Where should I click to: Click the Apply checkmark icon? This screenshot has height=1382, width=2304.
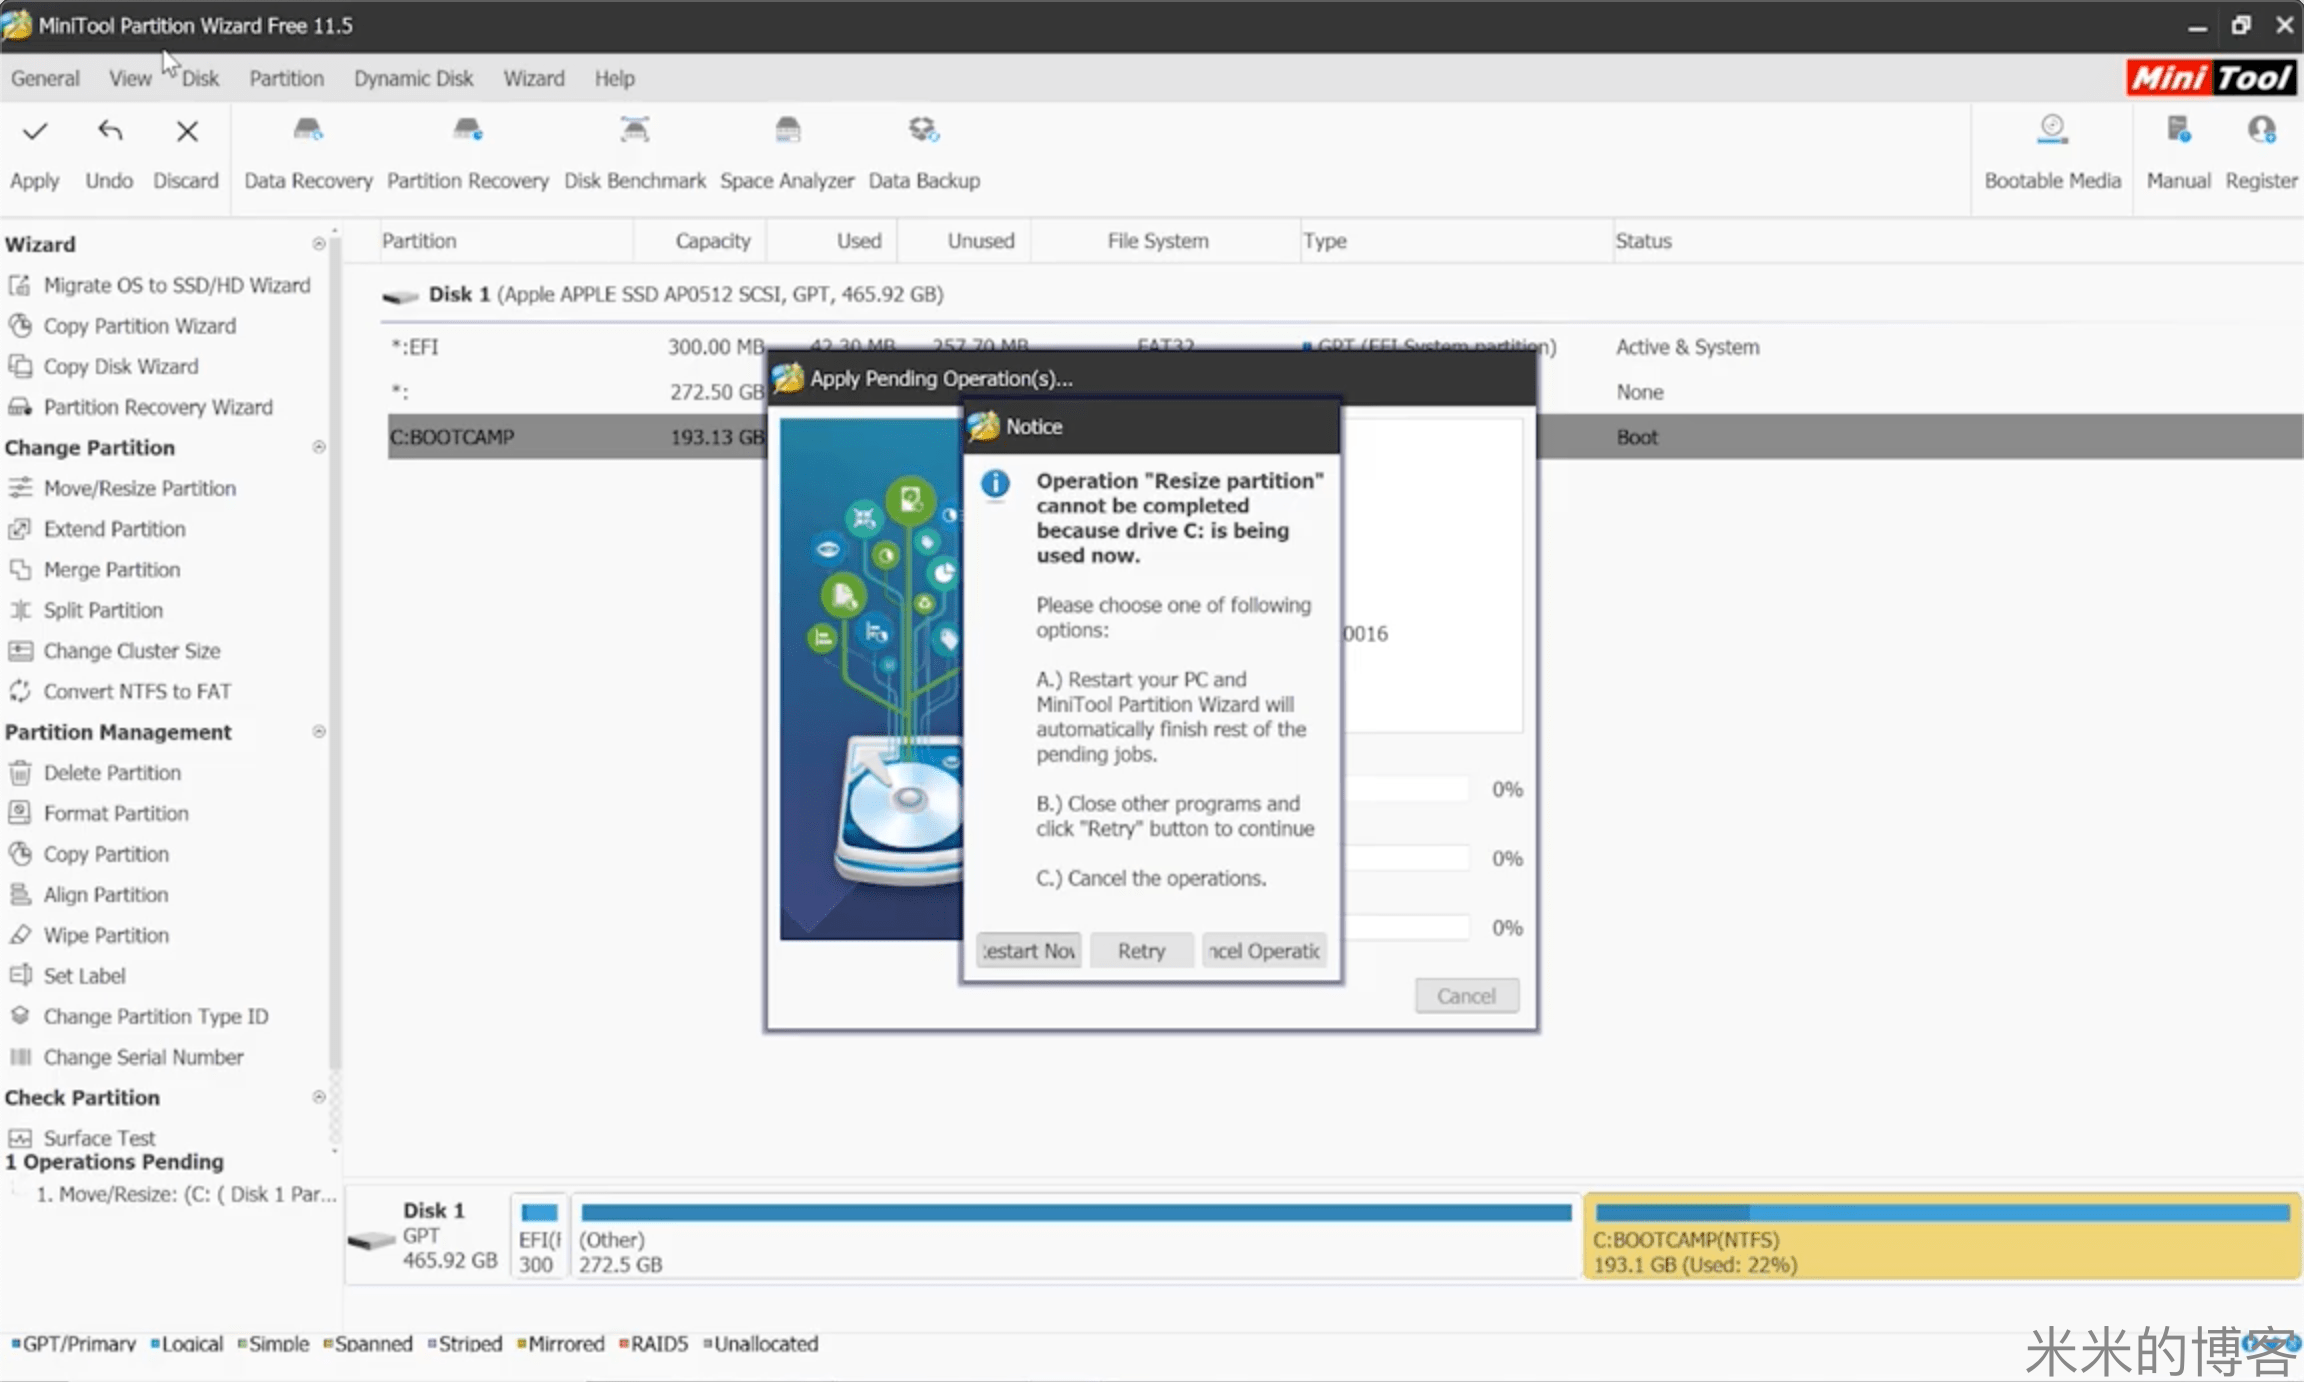click(x=35, y=132)
